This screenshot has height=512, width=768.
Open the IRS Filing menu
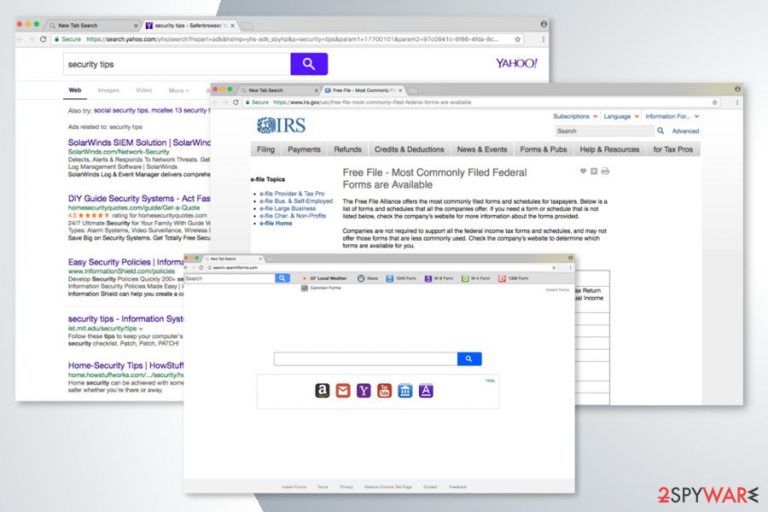265,149
